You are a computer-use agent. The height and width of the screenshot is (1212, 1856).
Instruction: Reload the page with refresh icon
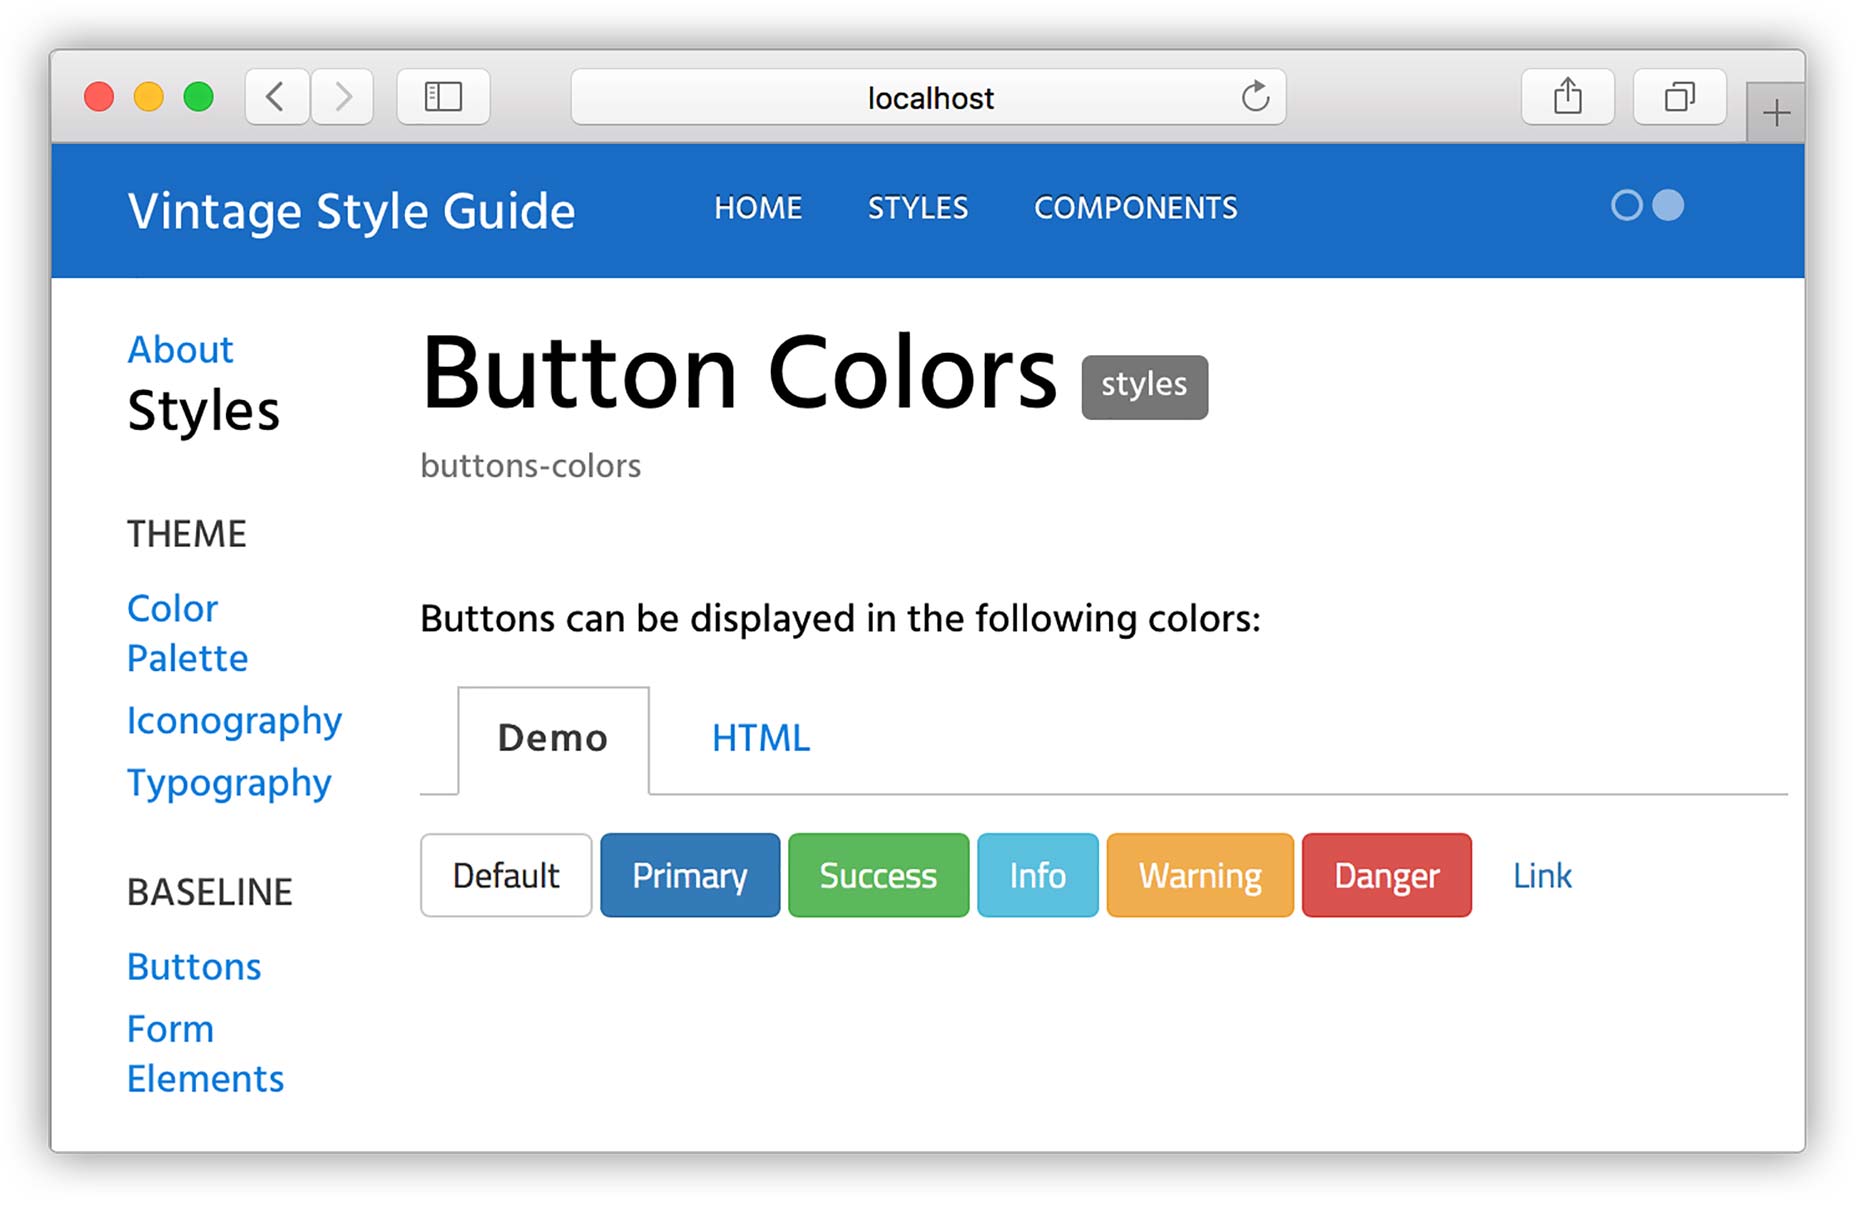point(1255,97)
